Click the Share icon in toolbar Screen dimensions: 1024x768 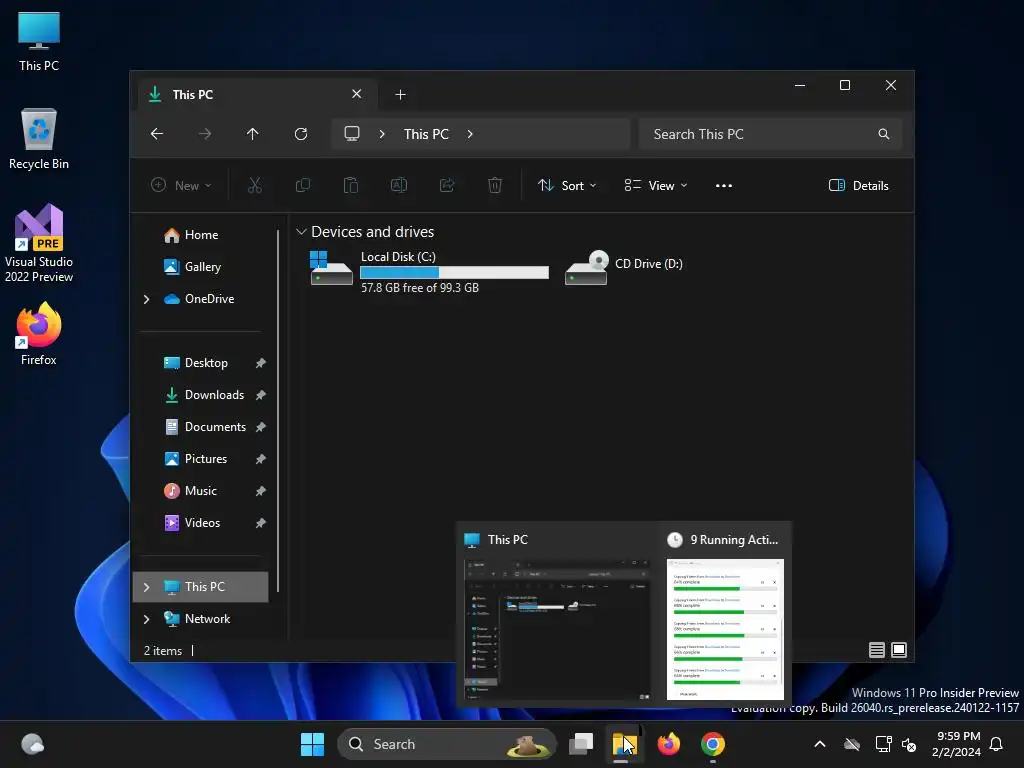(x=447, y=185)
